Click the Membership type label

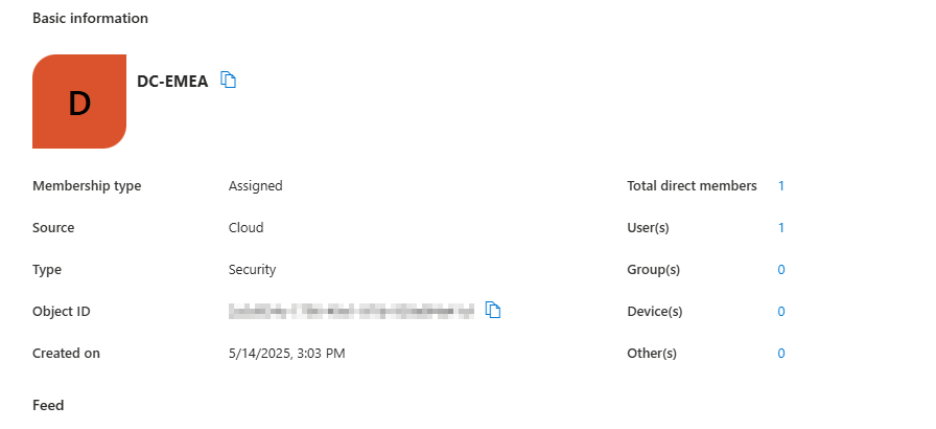tap(87, 186)
